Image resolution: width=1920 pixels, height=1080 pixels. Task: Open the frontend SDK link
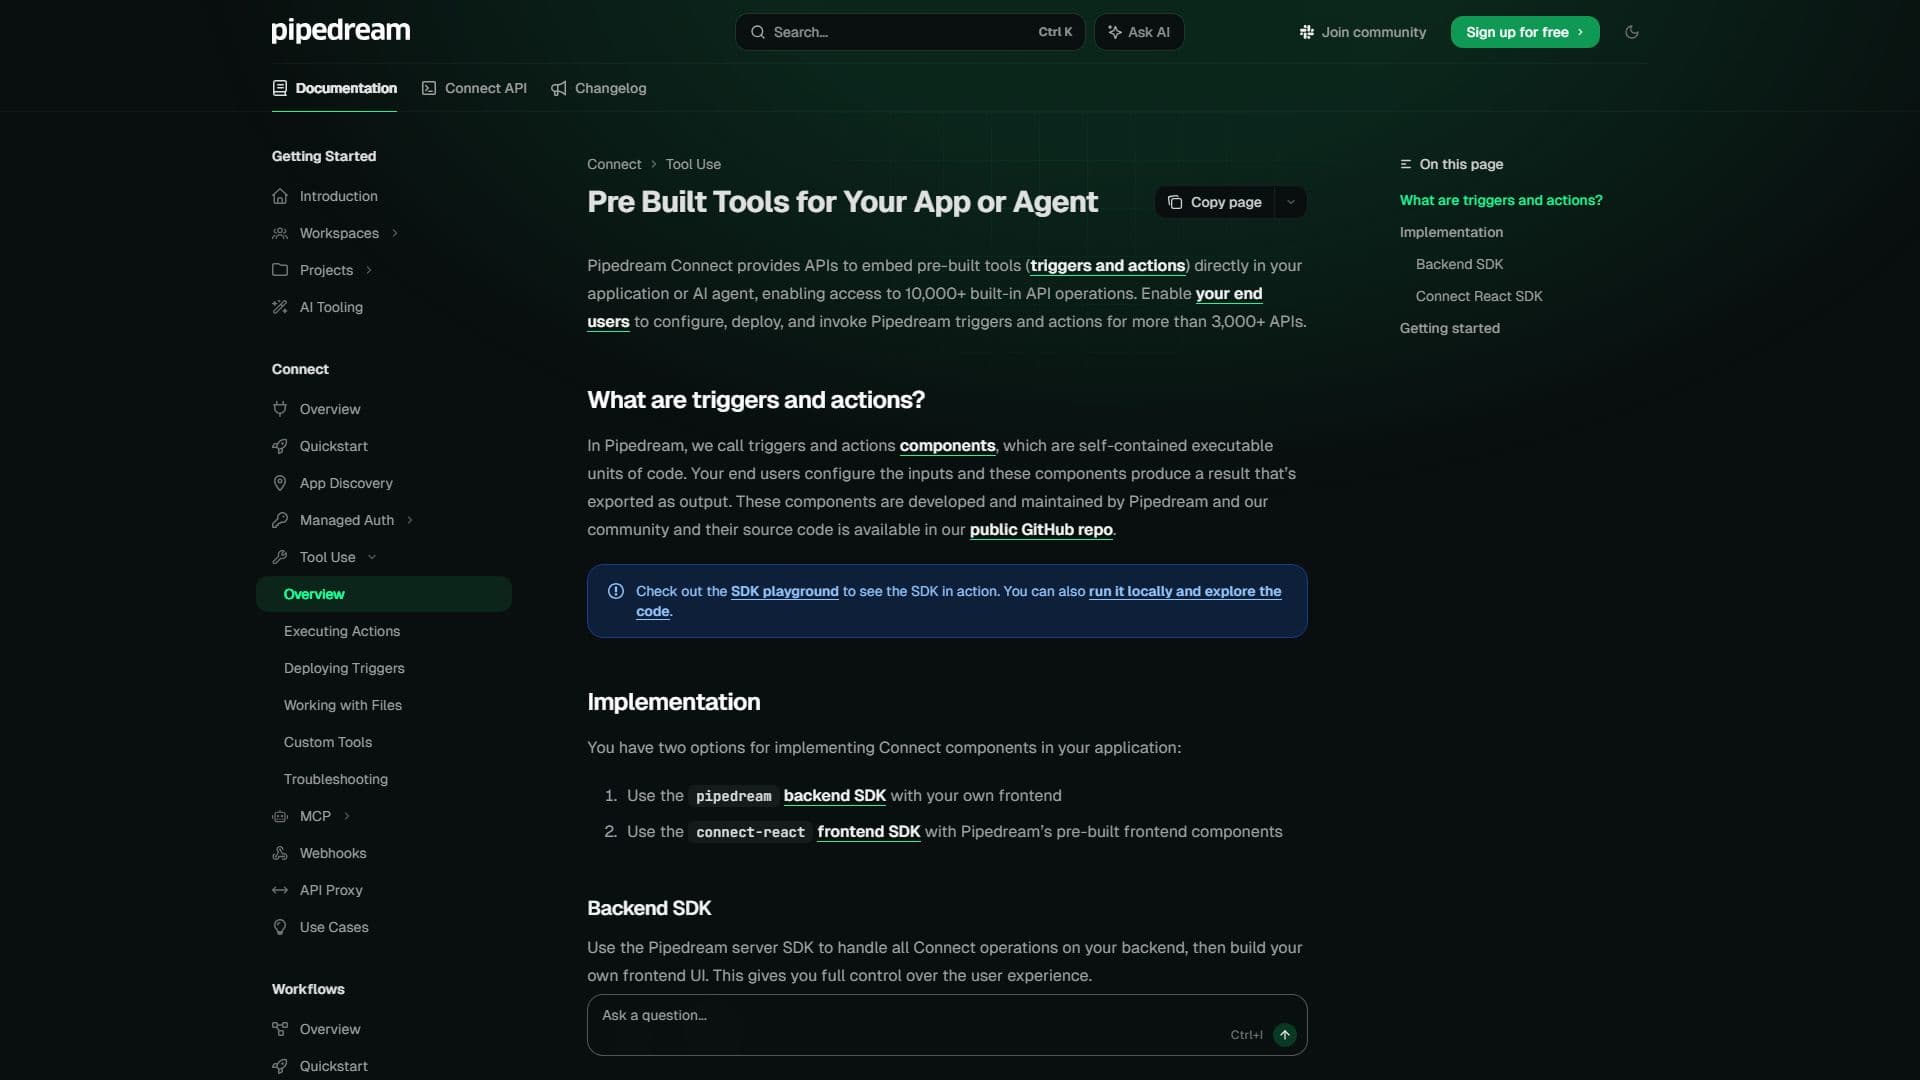click(x=869, y=831)
